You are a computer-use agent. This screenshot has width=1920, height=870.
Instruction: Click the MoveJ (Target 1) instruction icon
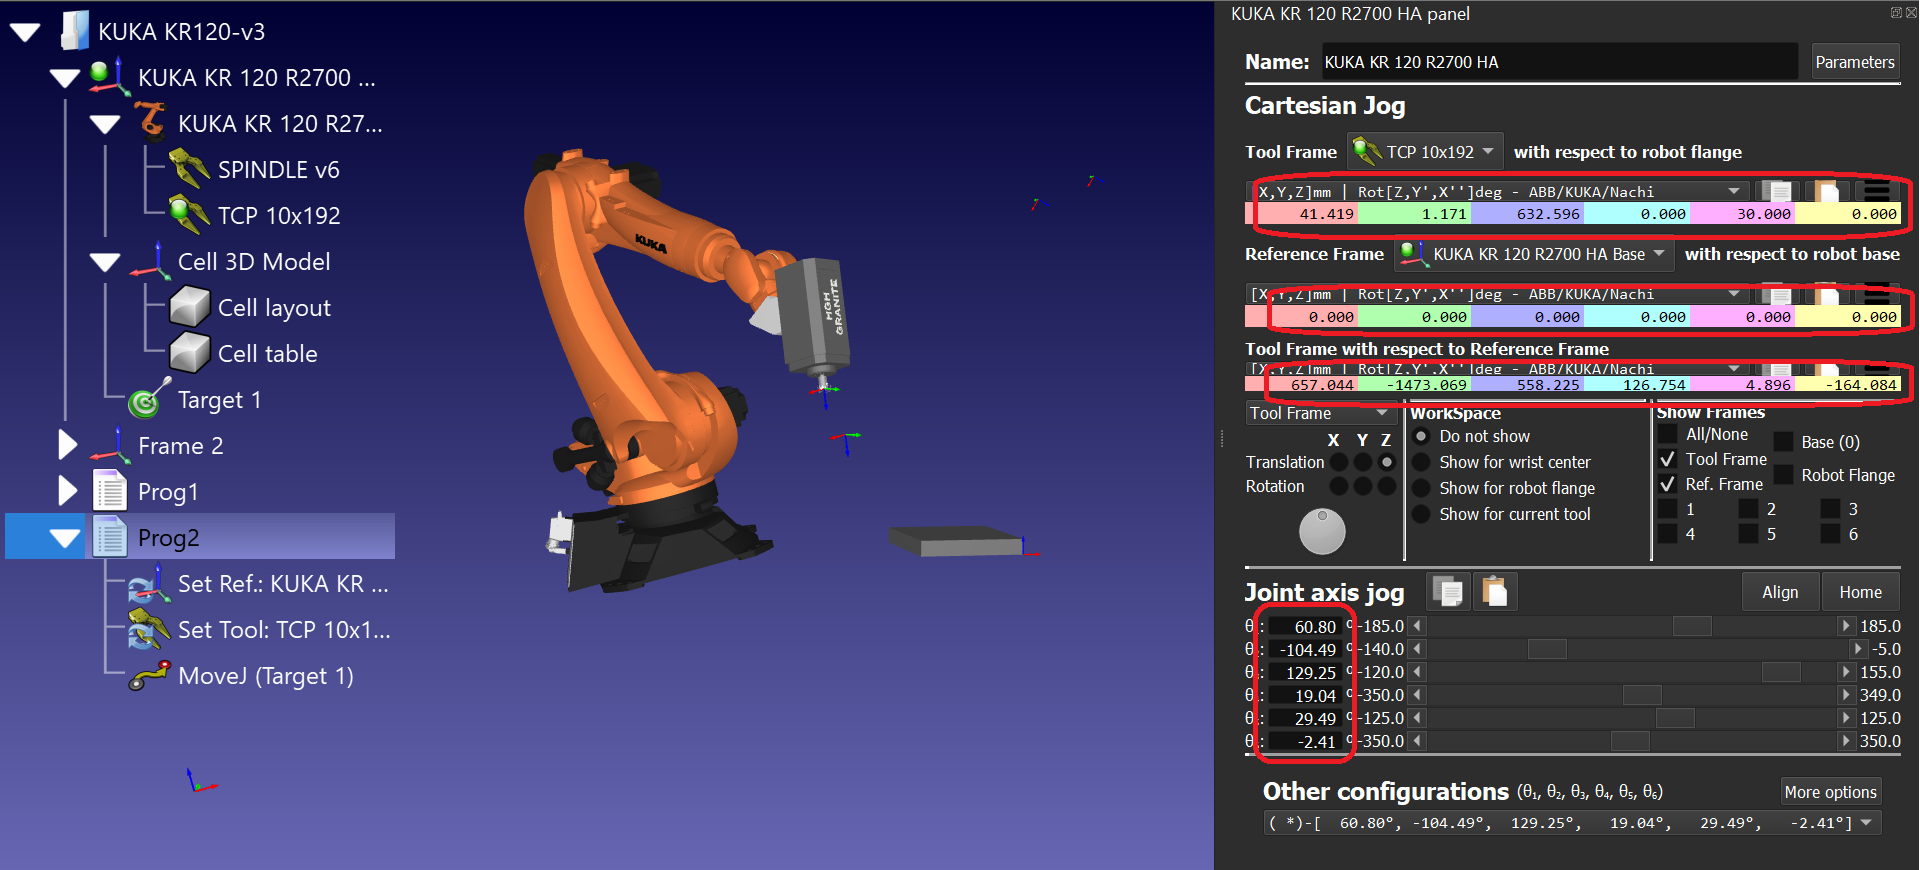[x=149, y=676]
